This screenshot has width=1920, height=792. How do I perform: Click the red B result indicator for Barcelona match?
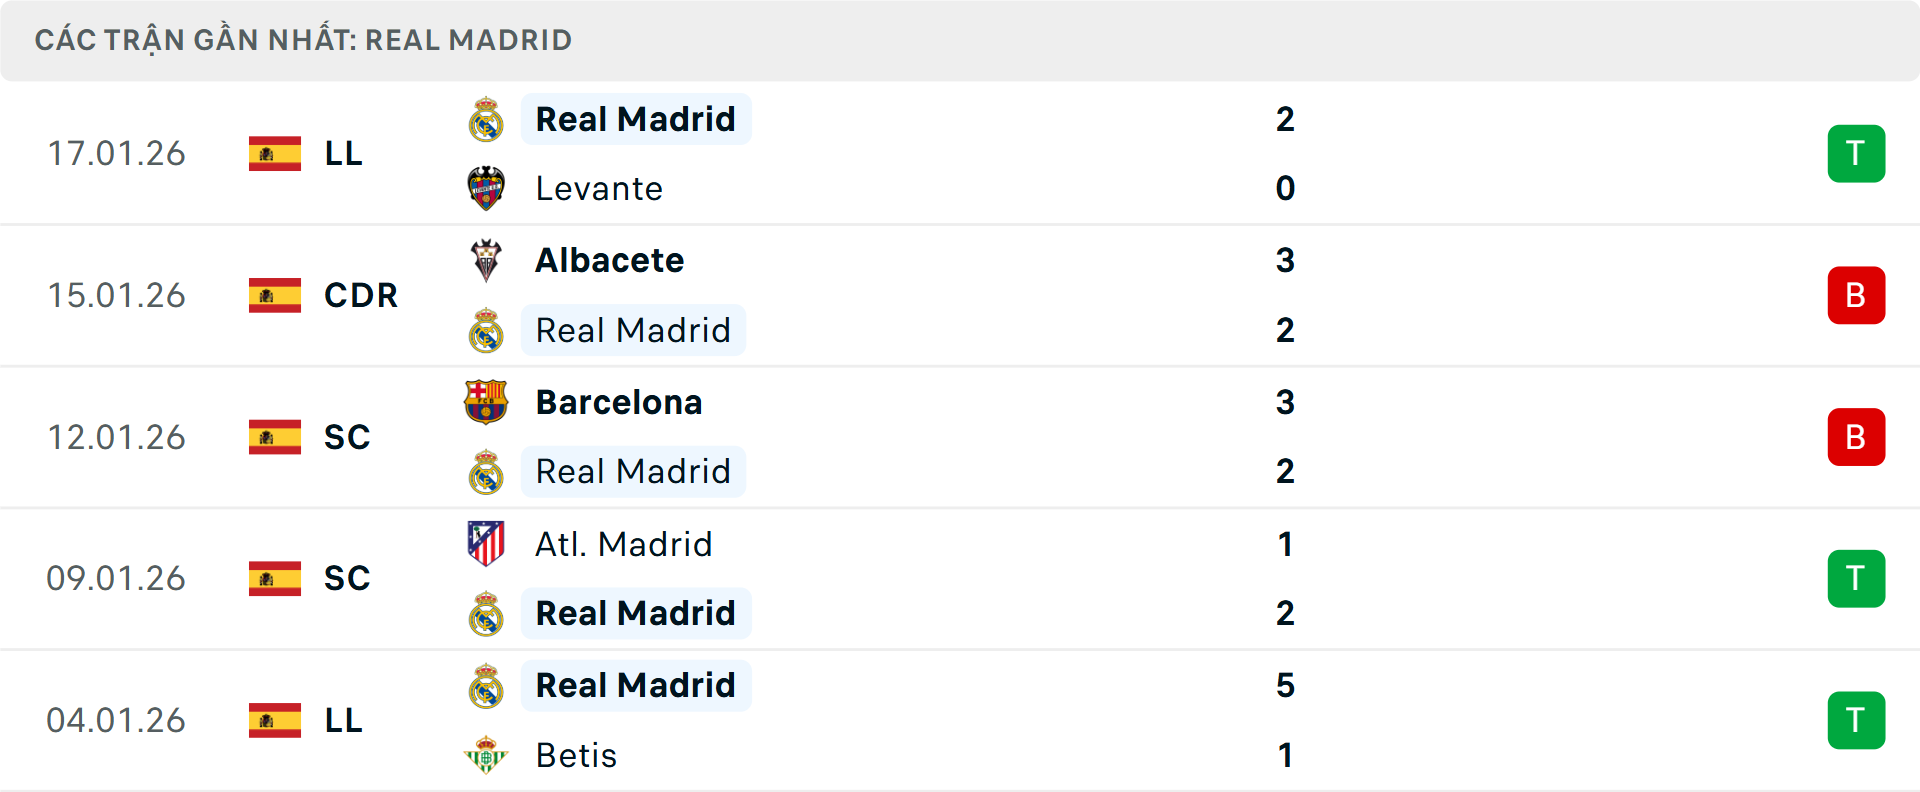click(1856, 437)
